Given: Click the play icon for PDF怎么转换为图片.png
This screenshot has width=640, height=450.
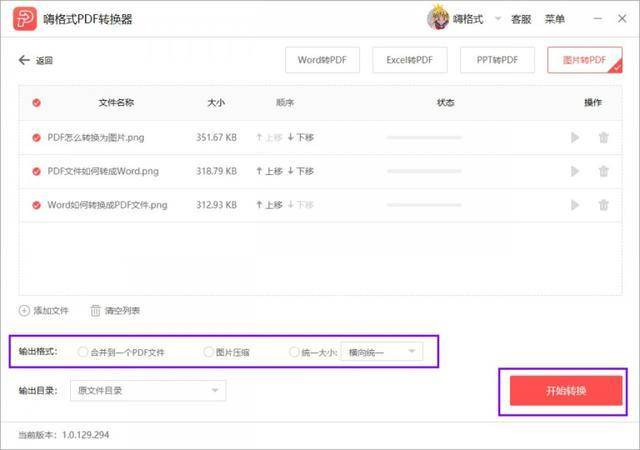Looking at the screenshot, I should click(575, 137).
